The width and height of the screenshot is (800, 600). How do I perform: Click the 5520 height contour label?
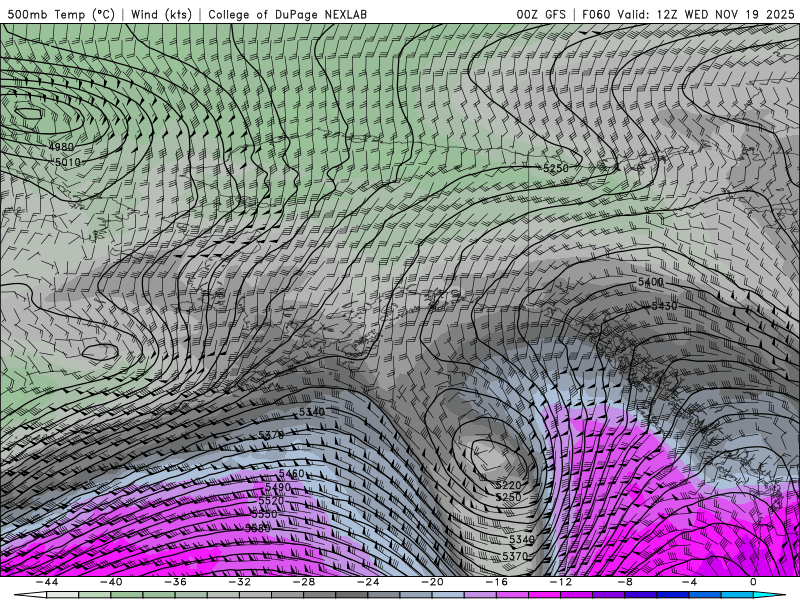click(271, 501)
